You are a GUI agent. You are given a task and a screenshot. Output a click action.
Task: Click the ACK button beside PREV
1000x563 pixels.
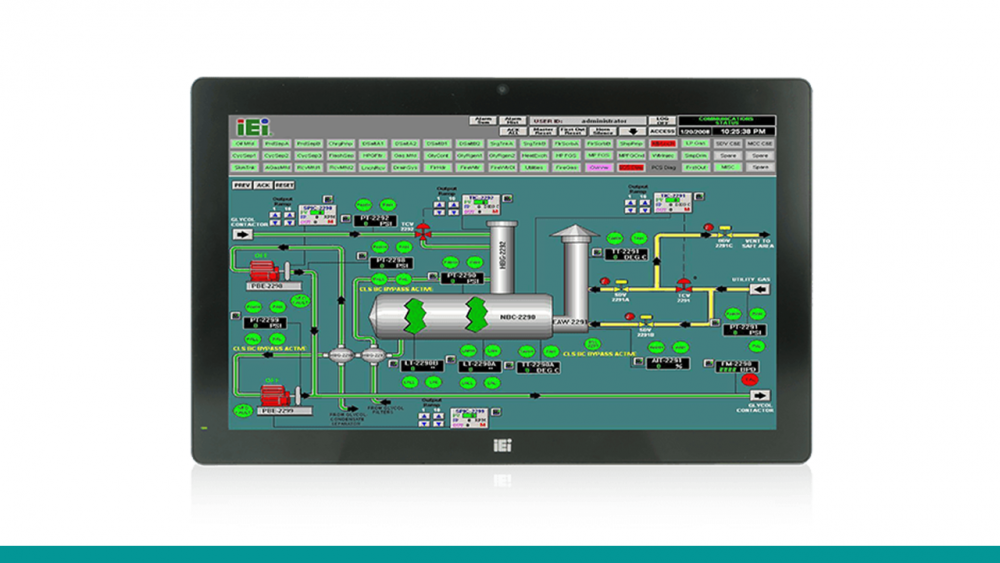tap(263, 185)
